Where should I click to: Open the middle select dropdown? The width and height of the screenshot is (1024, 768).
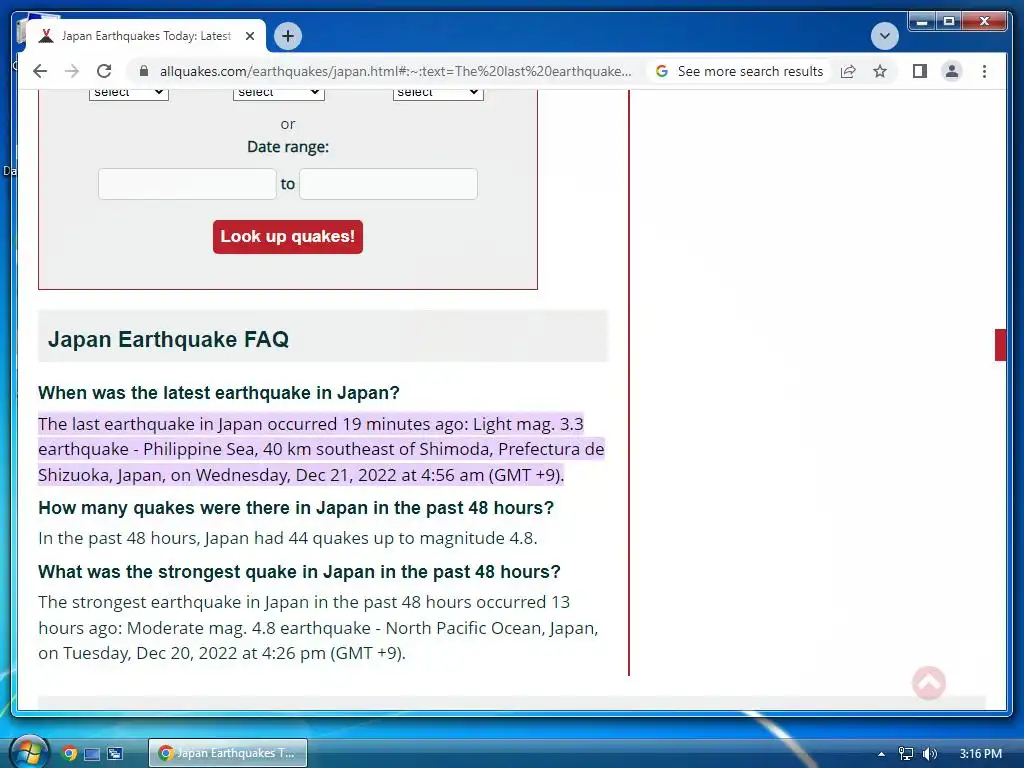point(279,92)
